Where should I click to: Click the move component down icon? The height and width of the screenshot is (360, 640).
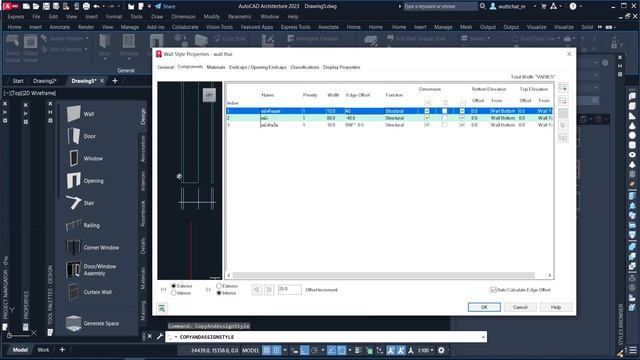click(563, 125)
